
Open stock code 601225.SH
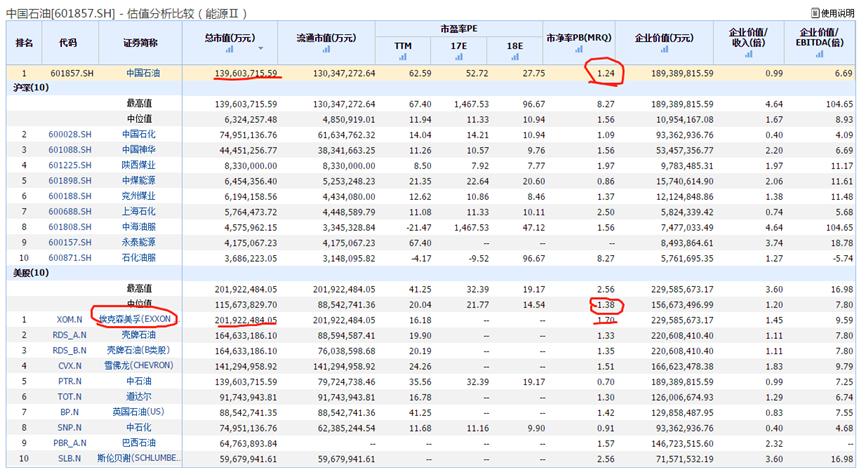(70, 165)
